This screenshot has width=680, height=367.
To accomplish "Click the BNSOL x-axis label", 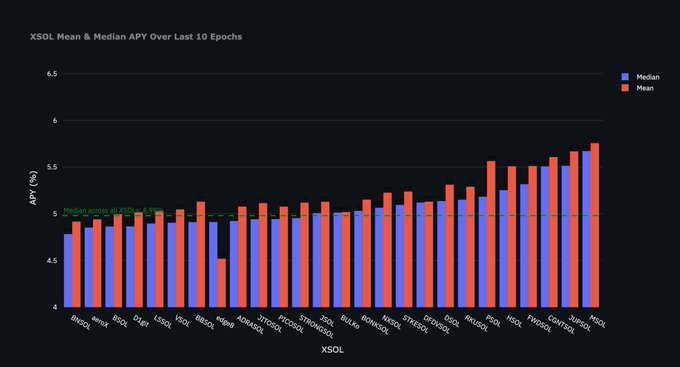I will pyautogui.click(x=81, y=322).
